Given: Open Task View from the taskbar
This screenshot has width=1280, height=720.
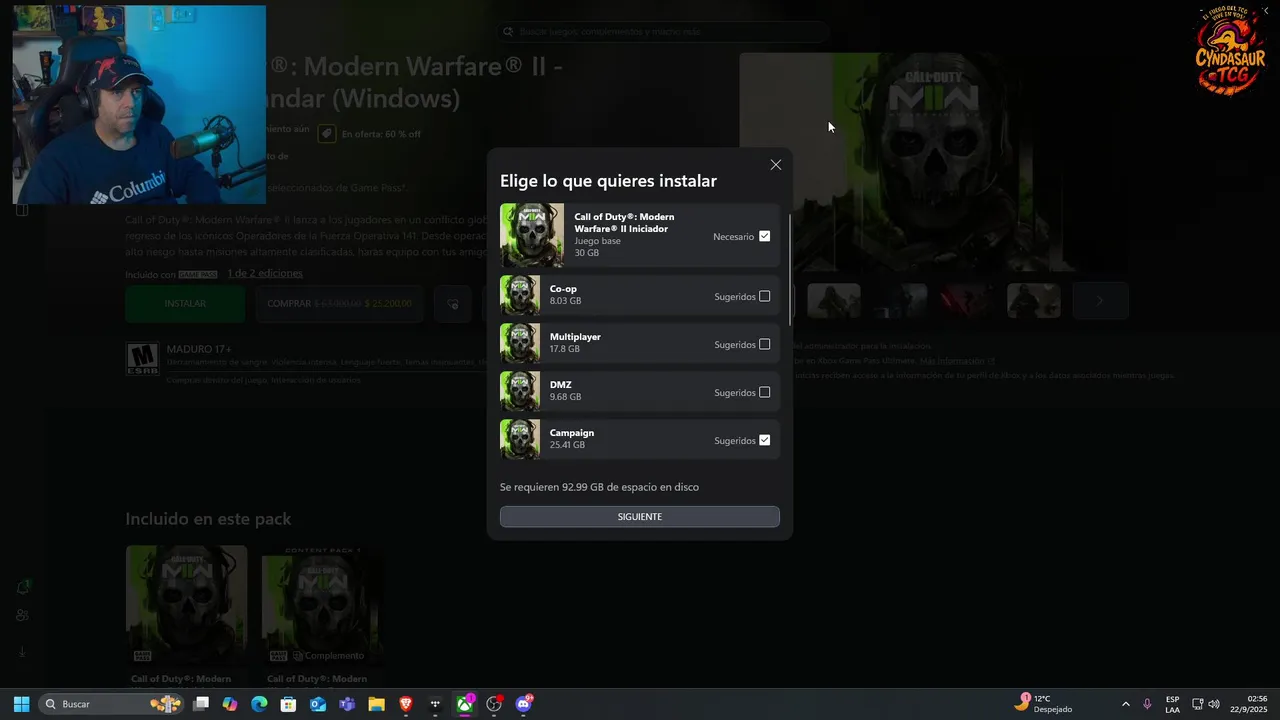Looking at the screenshot, I should 201,704.
